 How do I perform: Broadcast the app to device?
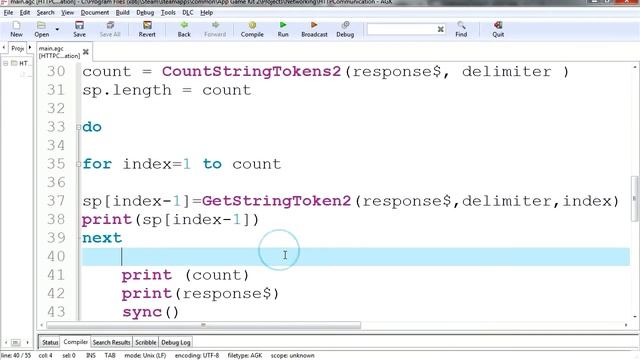(x=314, y=29)
